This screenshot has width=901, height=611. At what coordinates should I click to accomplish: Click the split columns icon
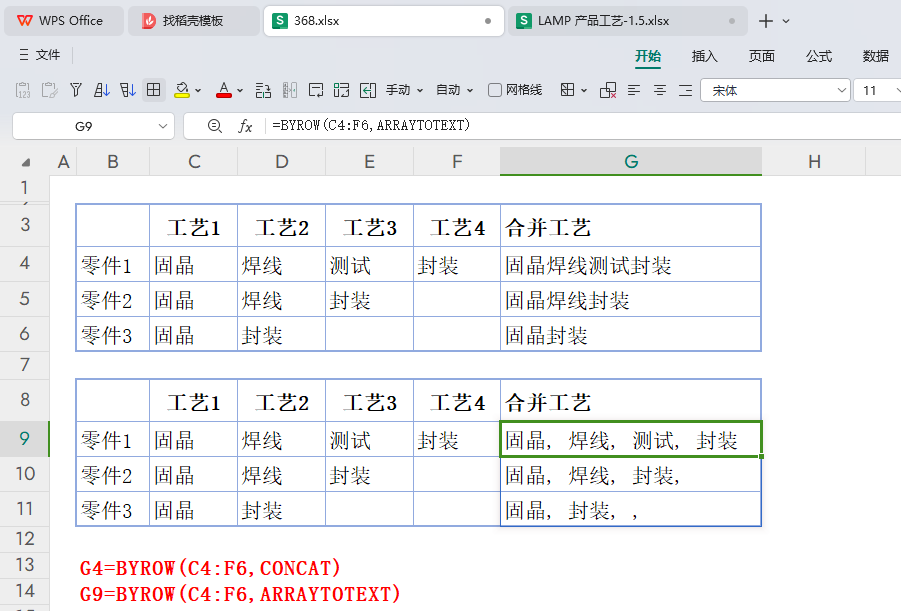coord(290,90)
